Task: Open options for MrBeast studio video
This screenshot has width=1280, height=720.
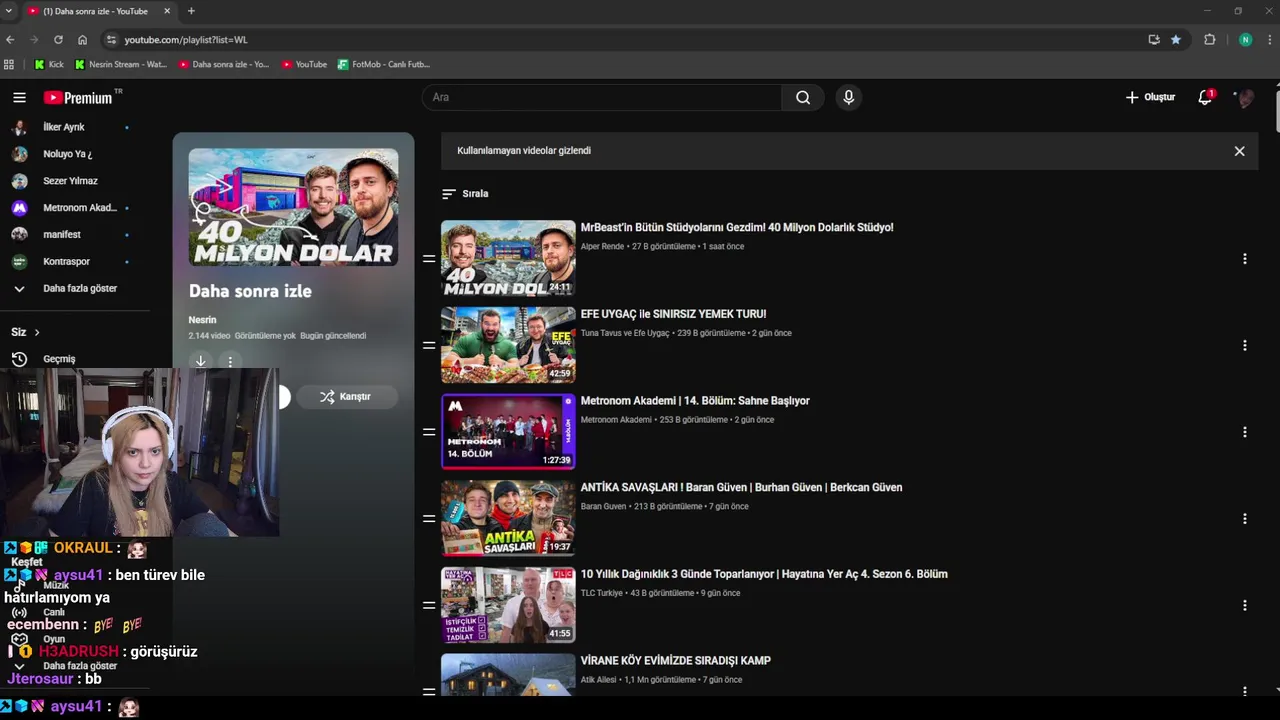Action: (1245, 259)
